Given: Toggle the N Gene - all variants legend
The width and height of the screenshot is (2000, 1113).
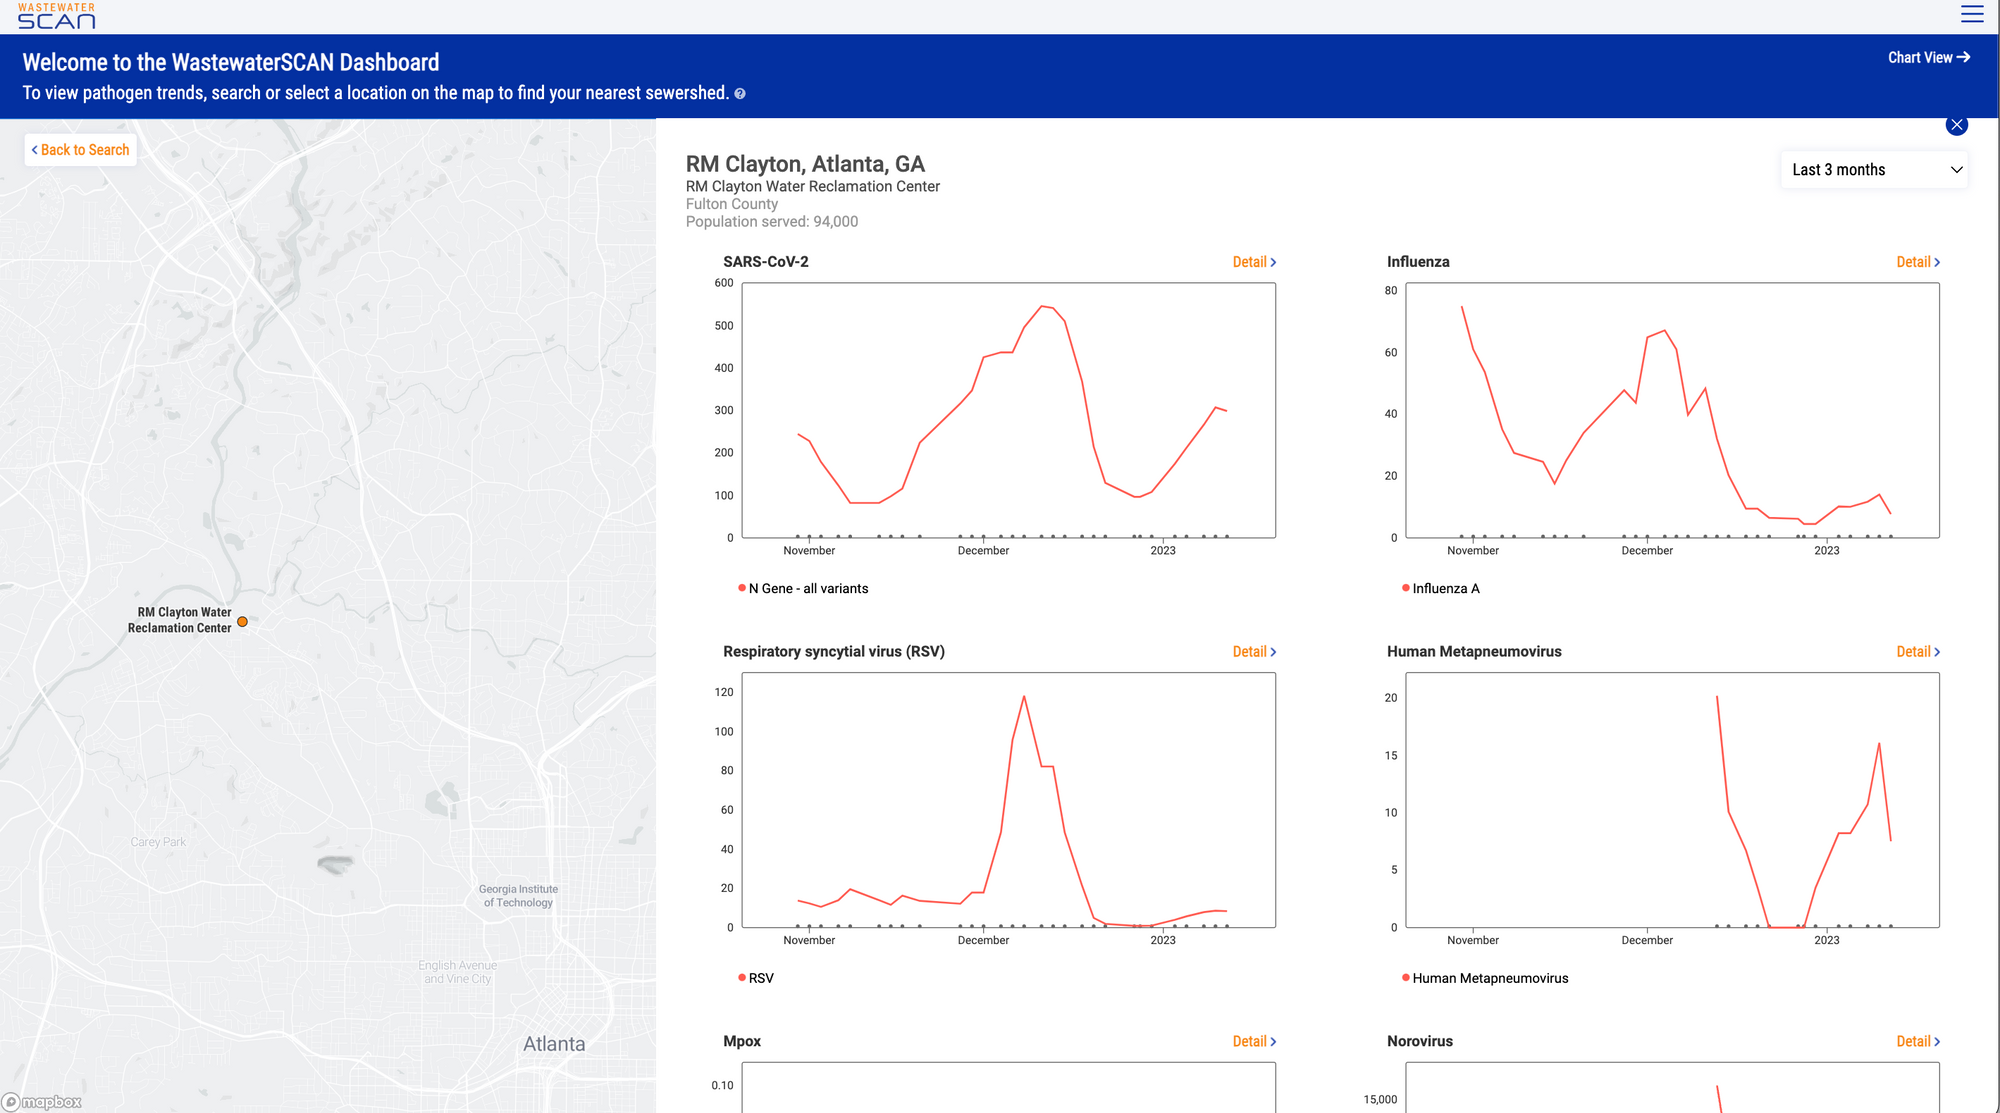Looking at the screenshot, I should point(807,589).
